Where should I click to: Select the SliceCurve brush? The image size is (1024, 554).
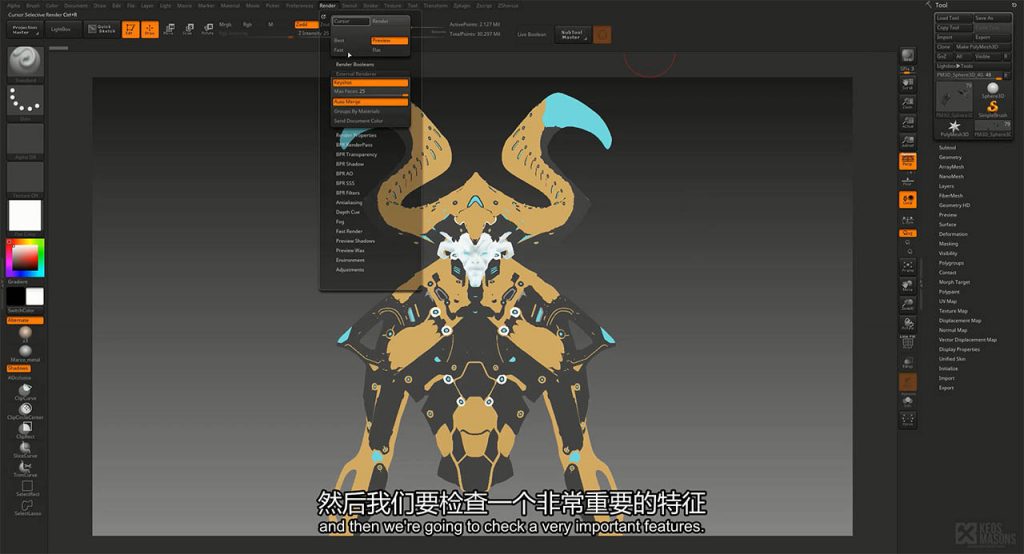click(25, 449)
